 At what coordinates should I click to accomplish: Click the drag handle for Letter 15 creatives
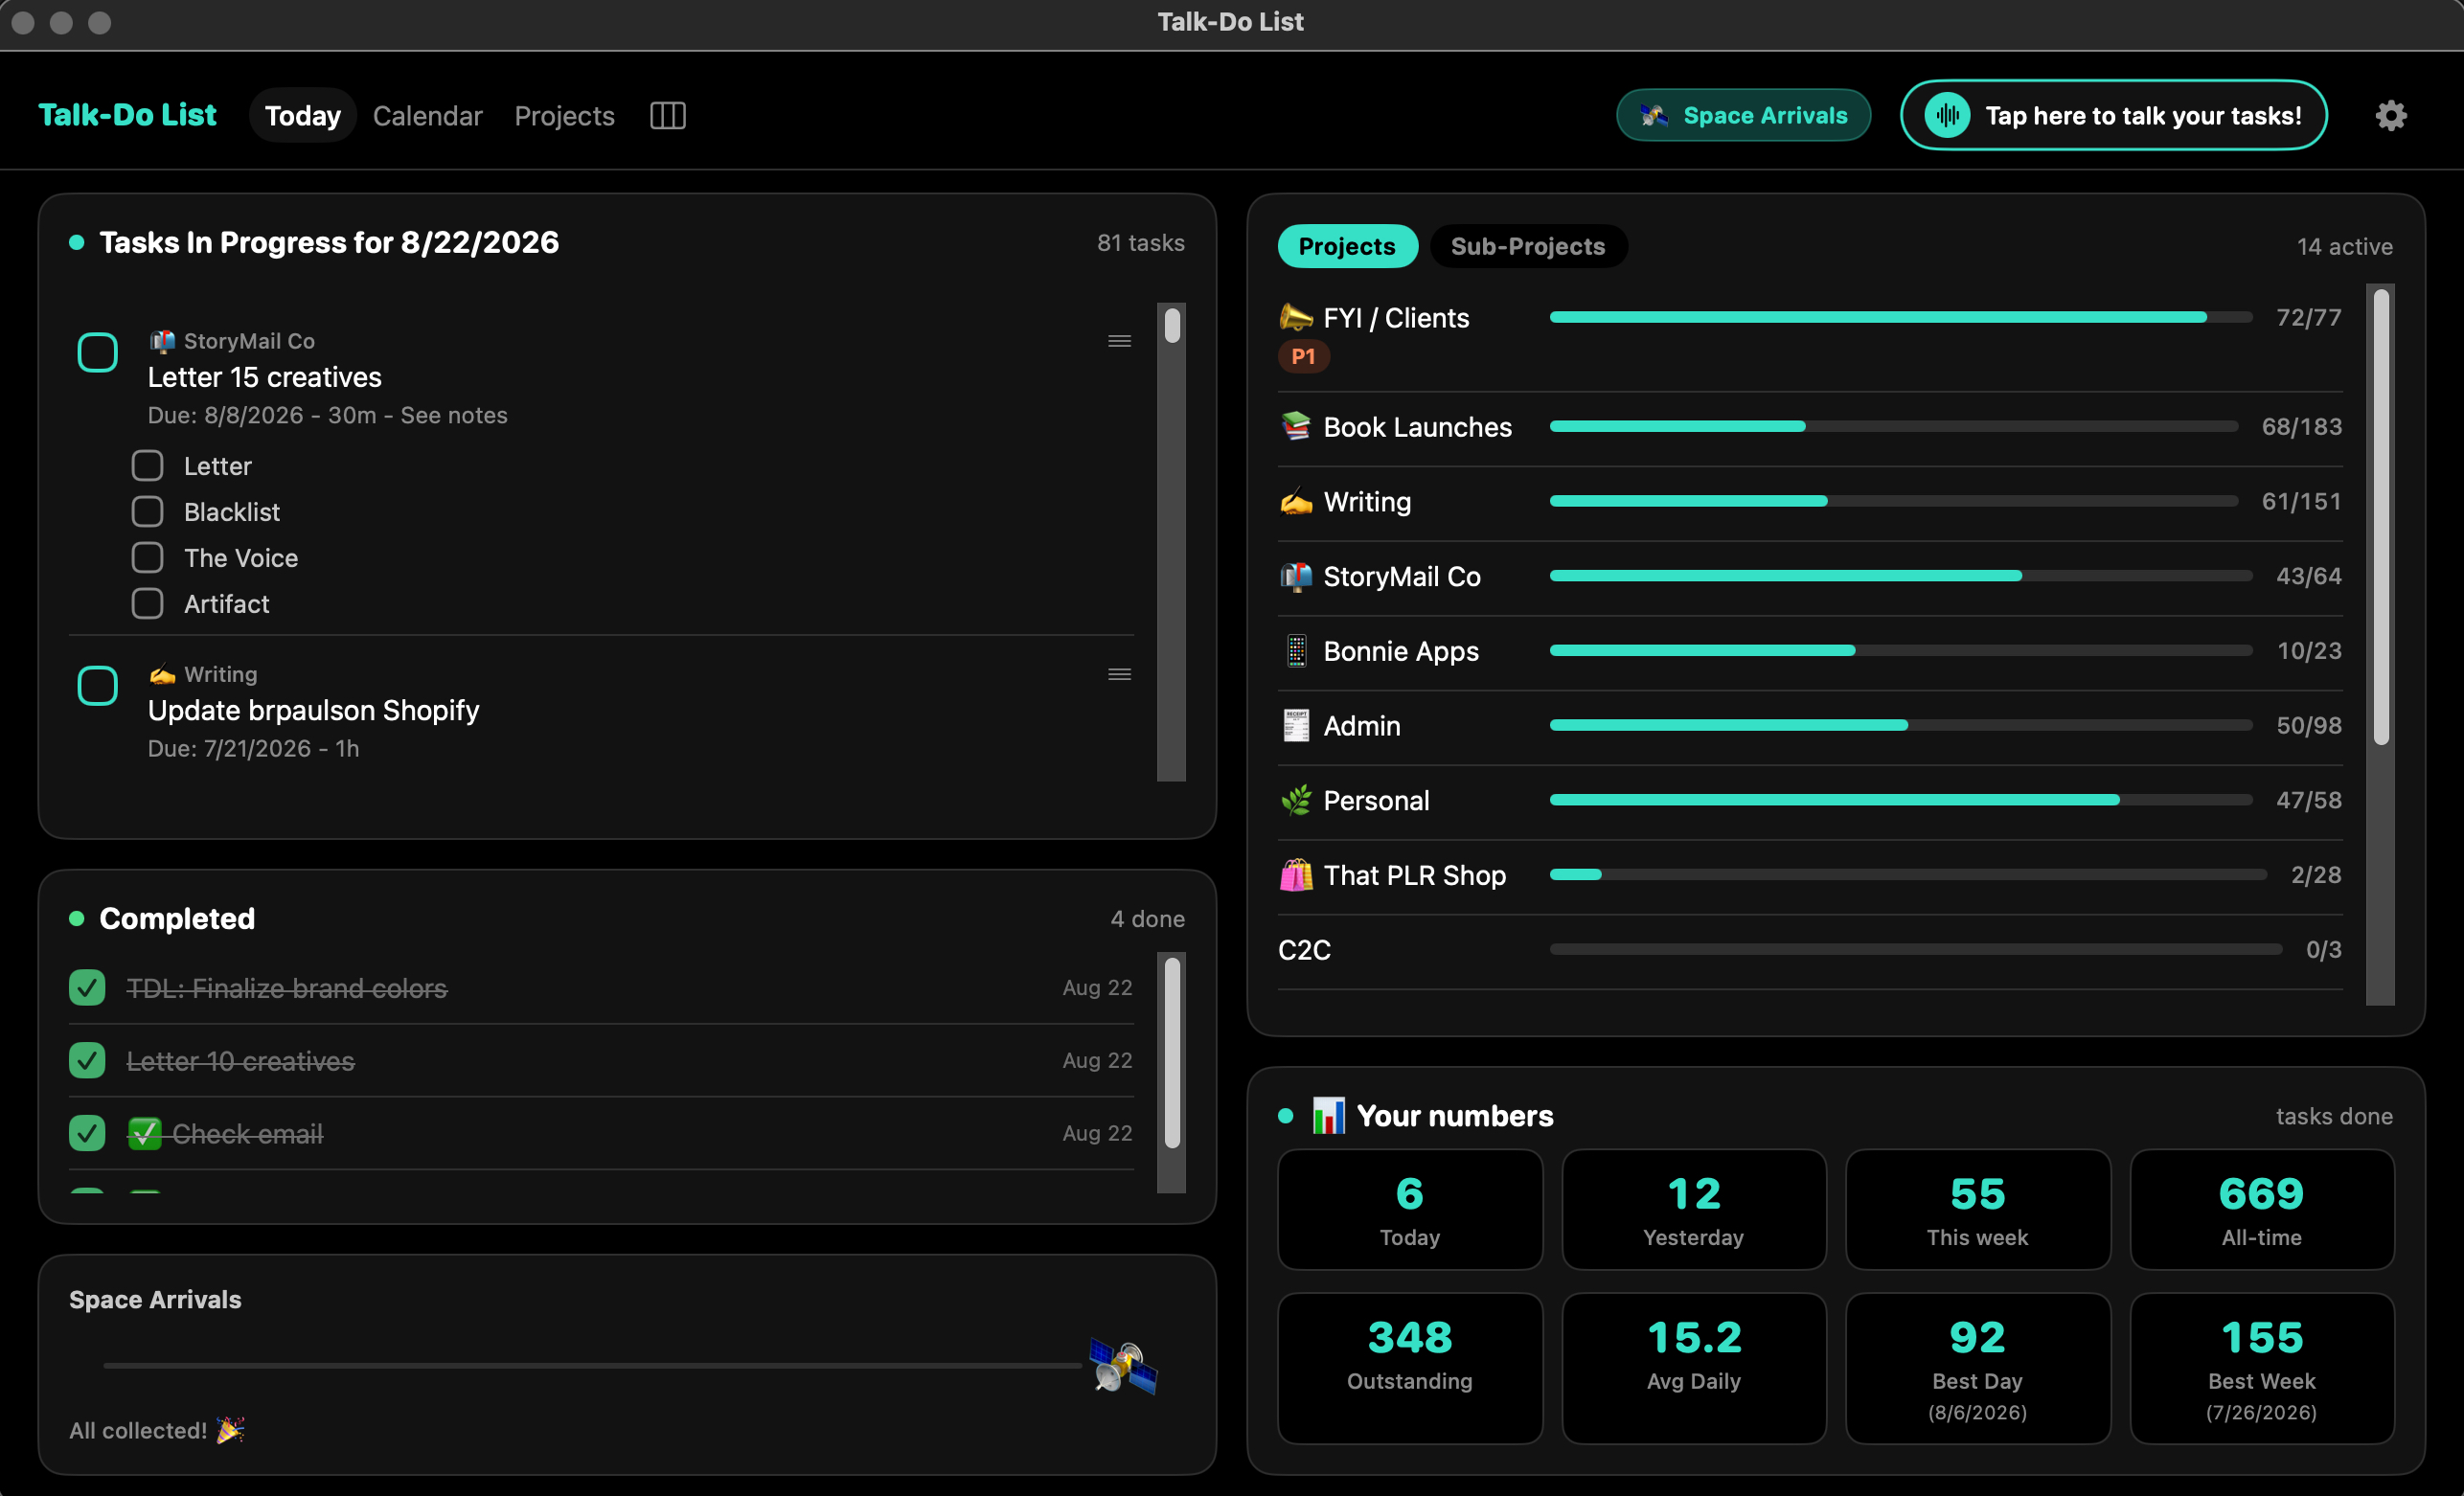pos(1119,341)
